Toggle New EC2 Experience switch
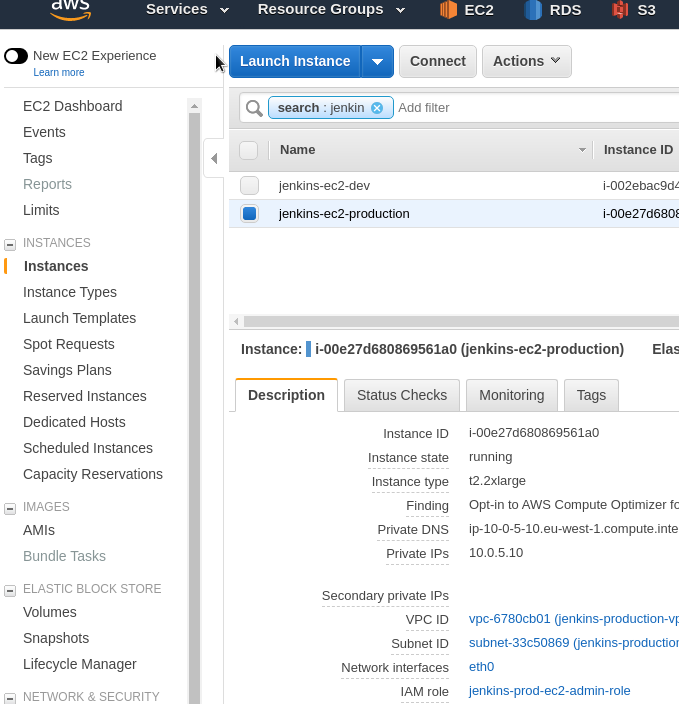Viewport: 679px width, 704px height. tap(16, 56)
